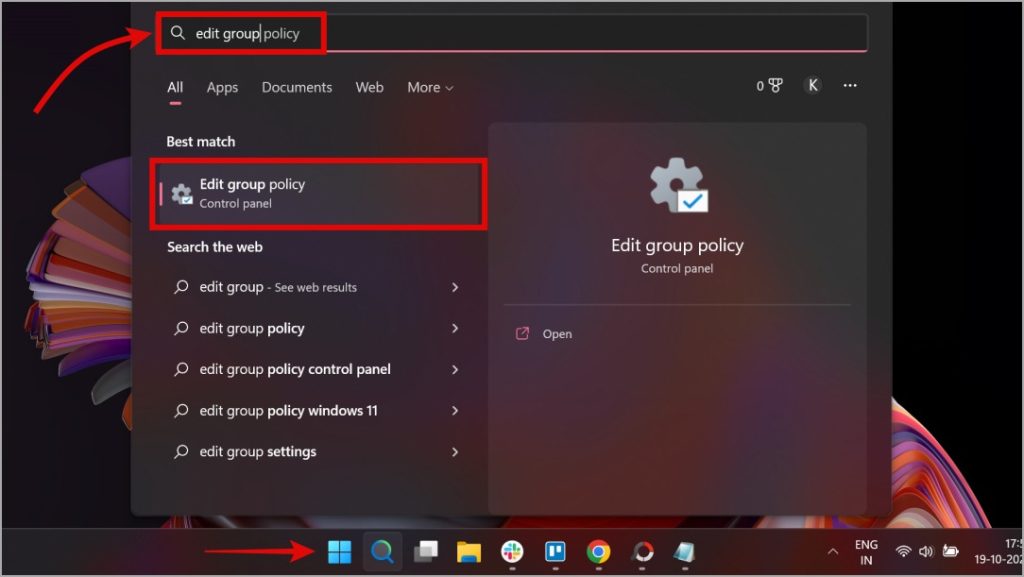Expand the More search filter dropdown
Image resolution: width=1024 pixels, height=577 pixels.
point(430,88)
